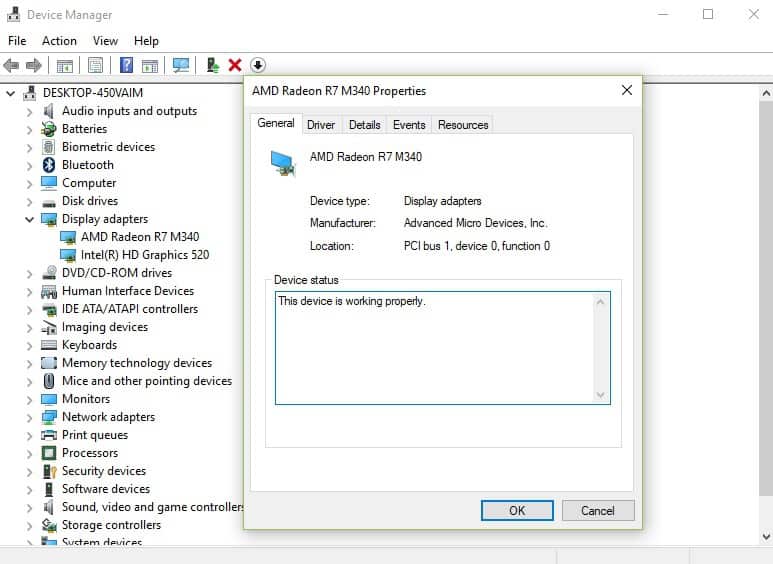
Task: Click the Memory technology devices icon
Action: (x=49, y=363)
